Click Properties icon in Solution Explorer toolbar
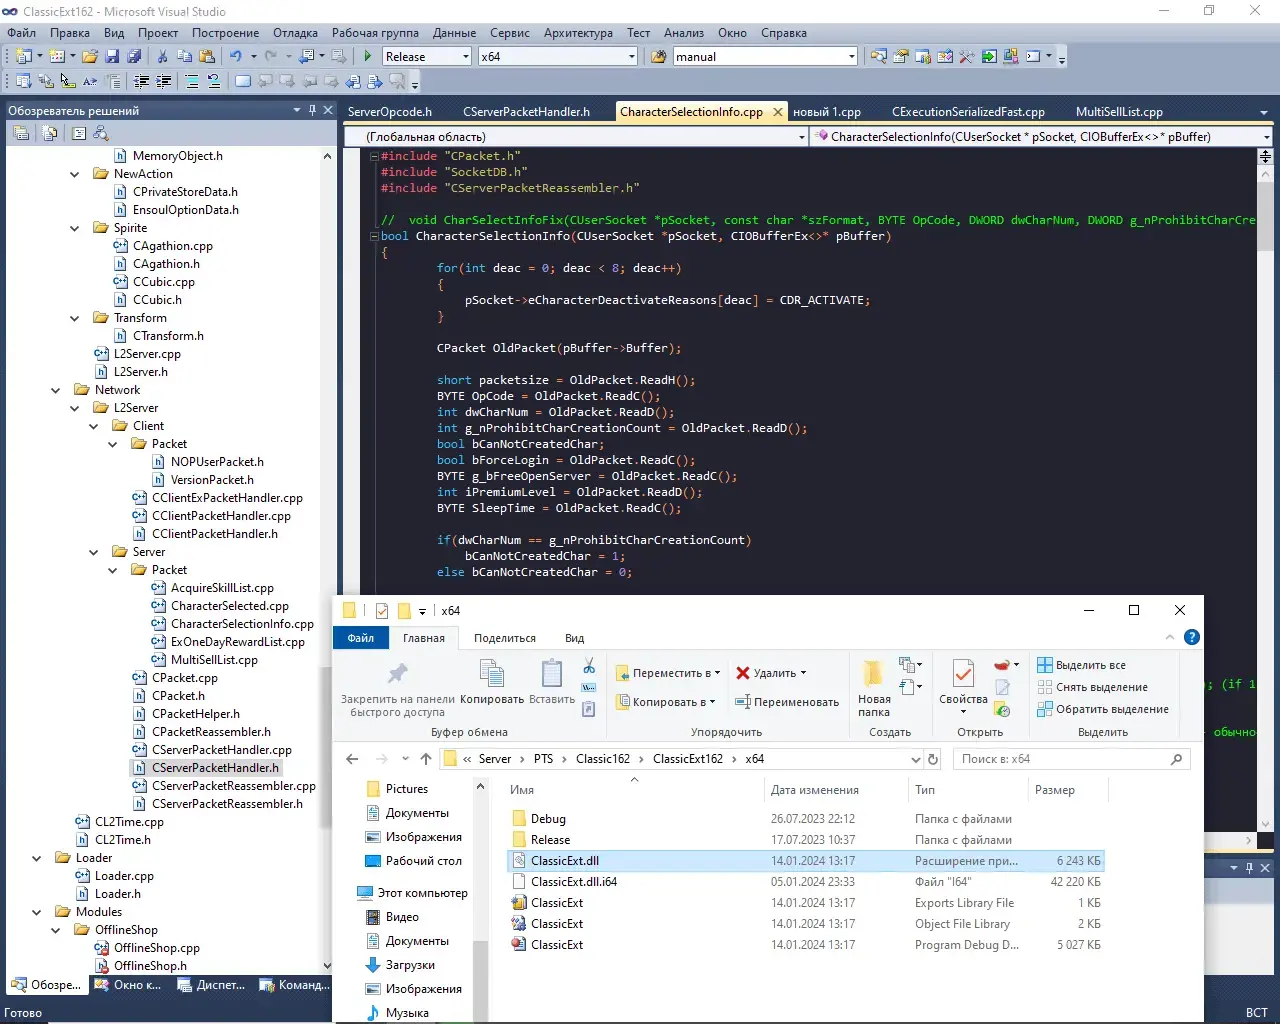The width and height of the screenshot is (1280, 1024). pyautogui.click(x=21, y=133)
